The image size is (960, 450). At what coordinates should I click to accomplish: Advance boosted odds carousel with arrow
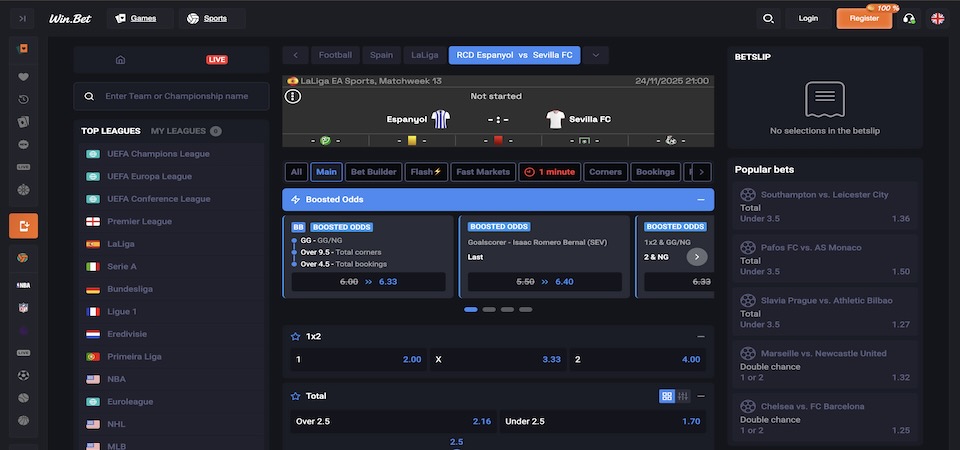click(697, 257)
